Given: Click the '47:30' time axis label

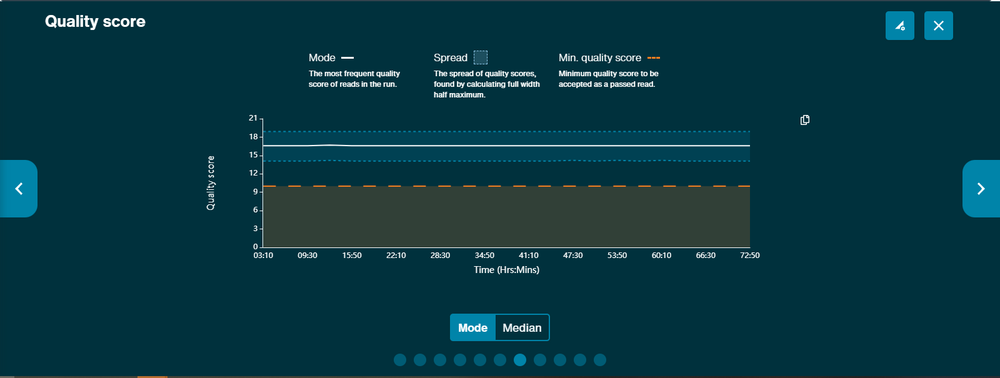Looking at the screenshot, I should tap(573, 255).
